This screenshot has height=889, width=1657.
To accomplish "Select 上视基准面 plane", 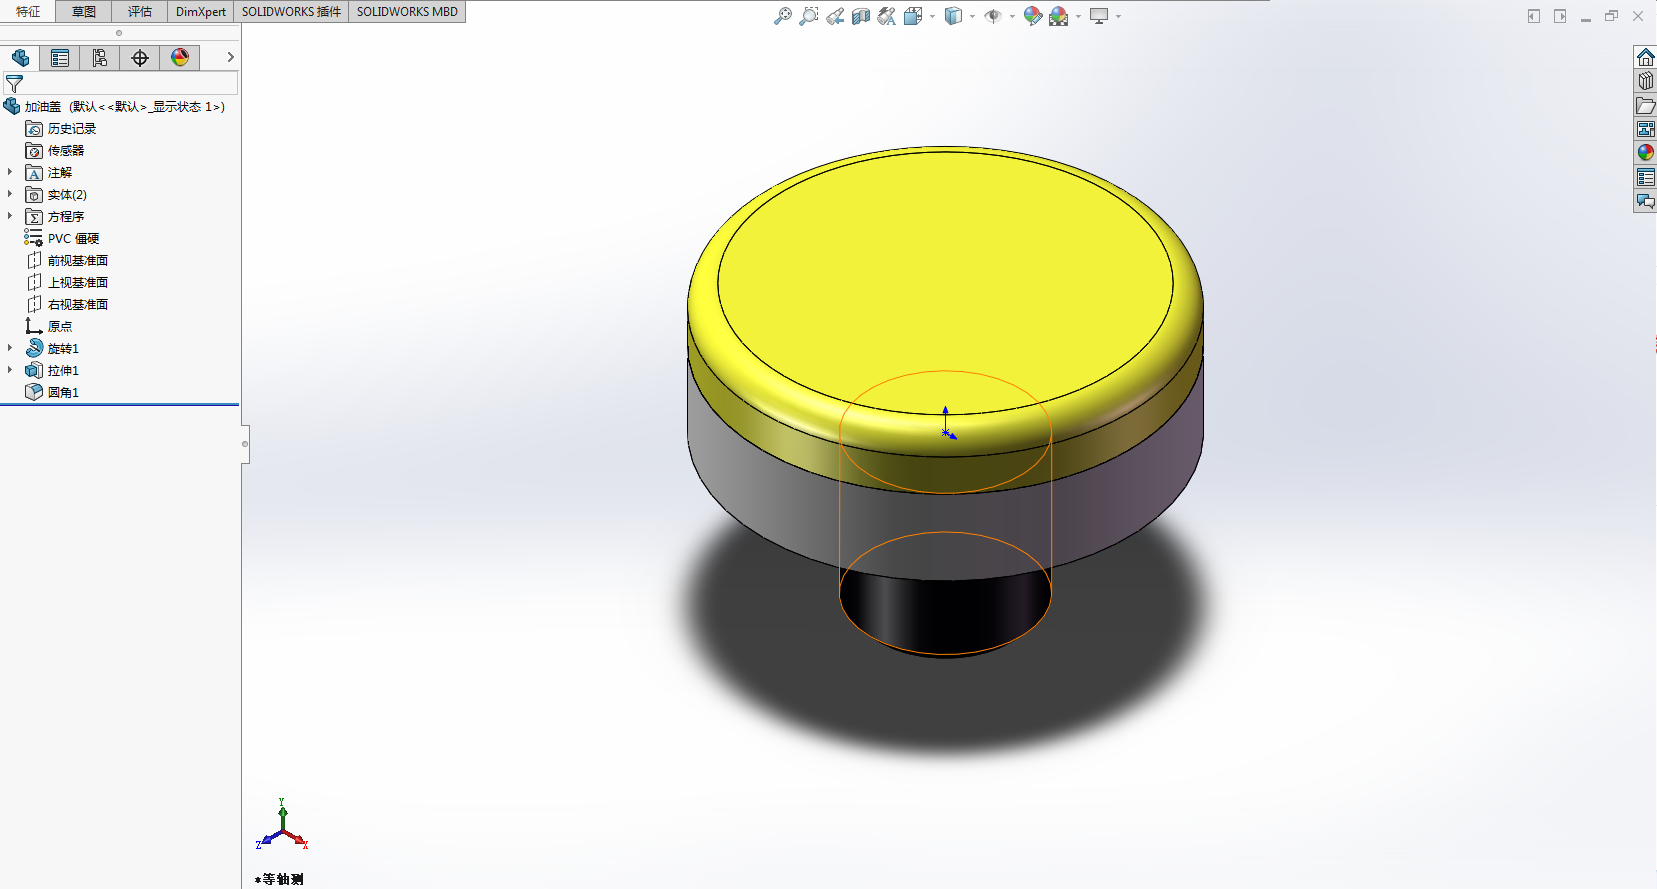I will (x=67, y=283).
